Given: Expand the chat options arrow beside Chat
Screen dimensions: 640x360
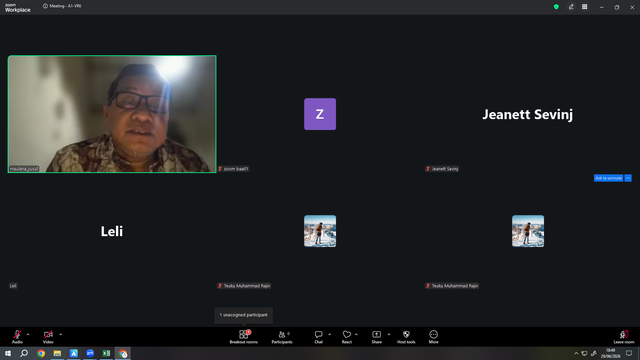Looking at the screenshot, I should point(329,334).
